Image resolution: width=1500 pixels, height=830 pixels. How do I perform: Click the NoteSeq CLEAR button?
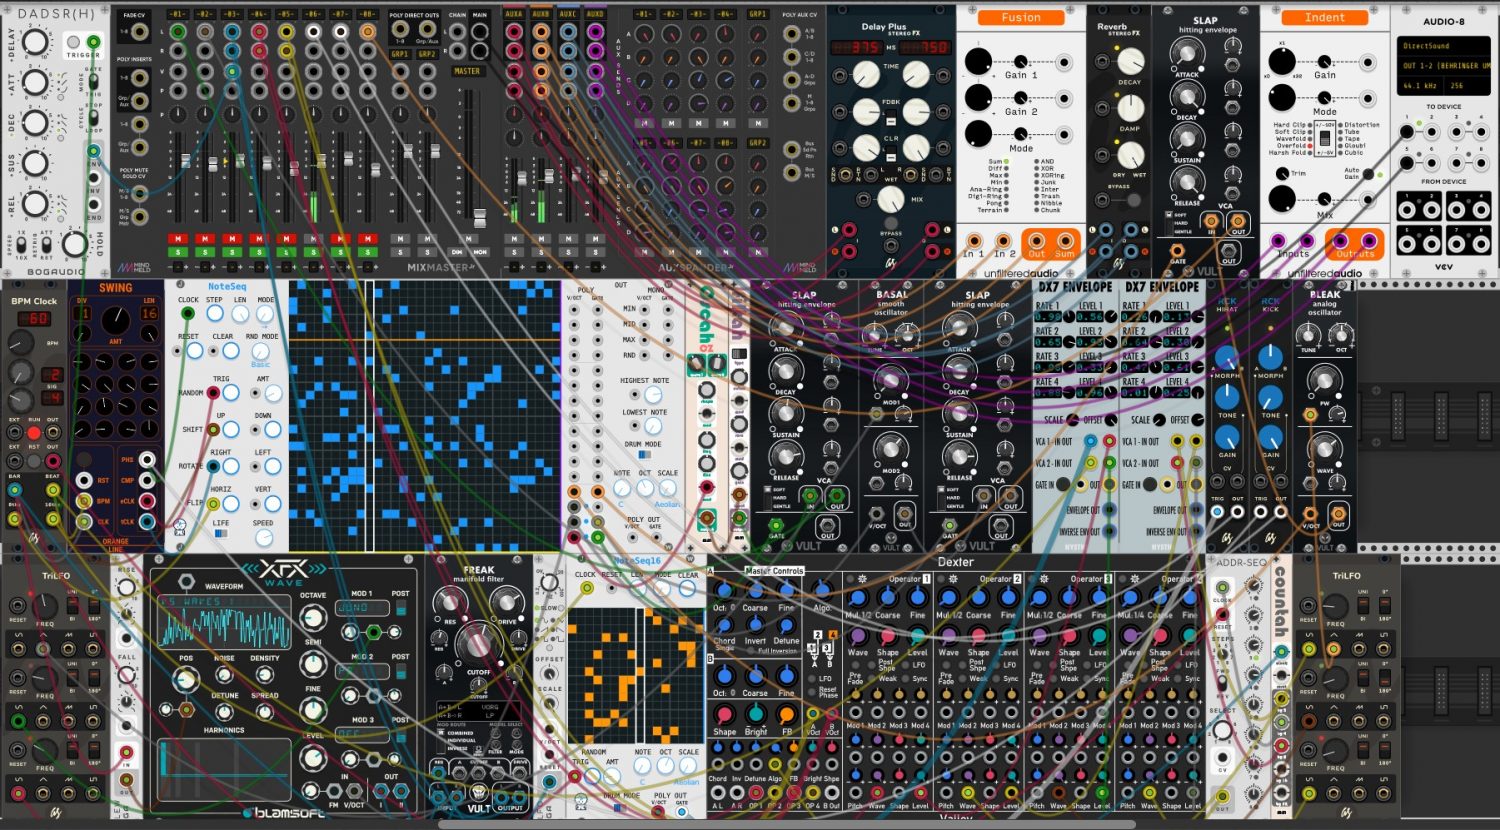coord(231,351)
